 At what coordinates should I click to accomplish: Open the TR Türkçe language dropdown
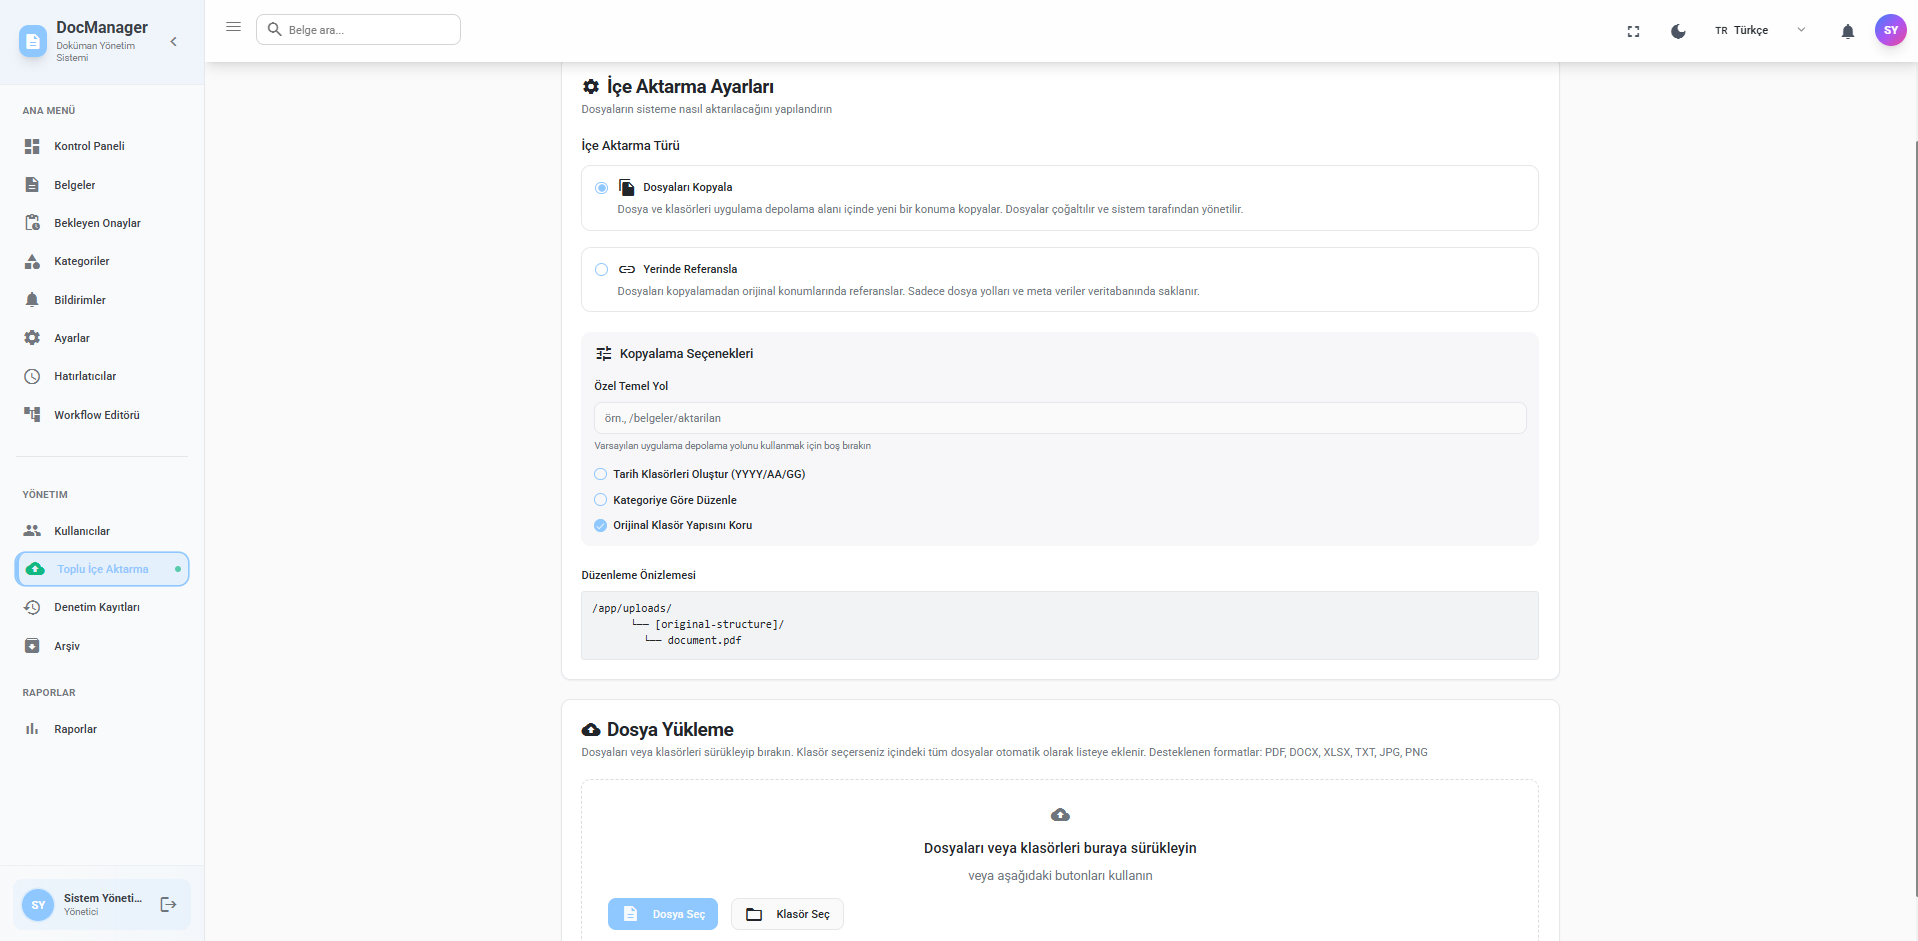coord(1760,31)
